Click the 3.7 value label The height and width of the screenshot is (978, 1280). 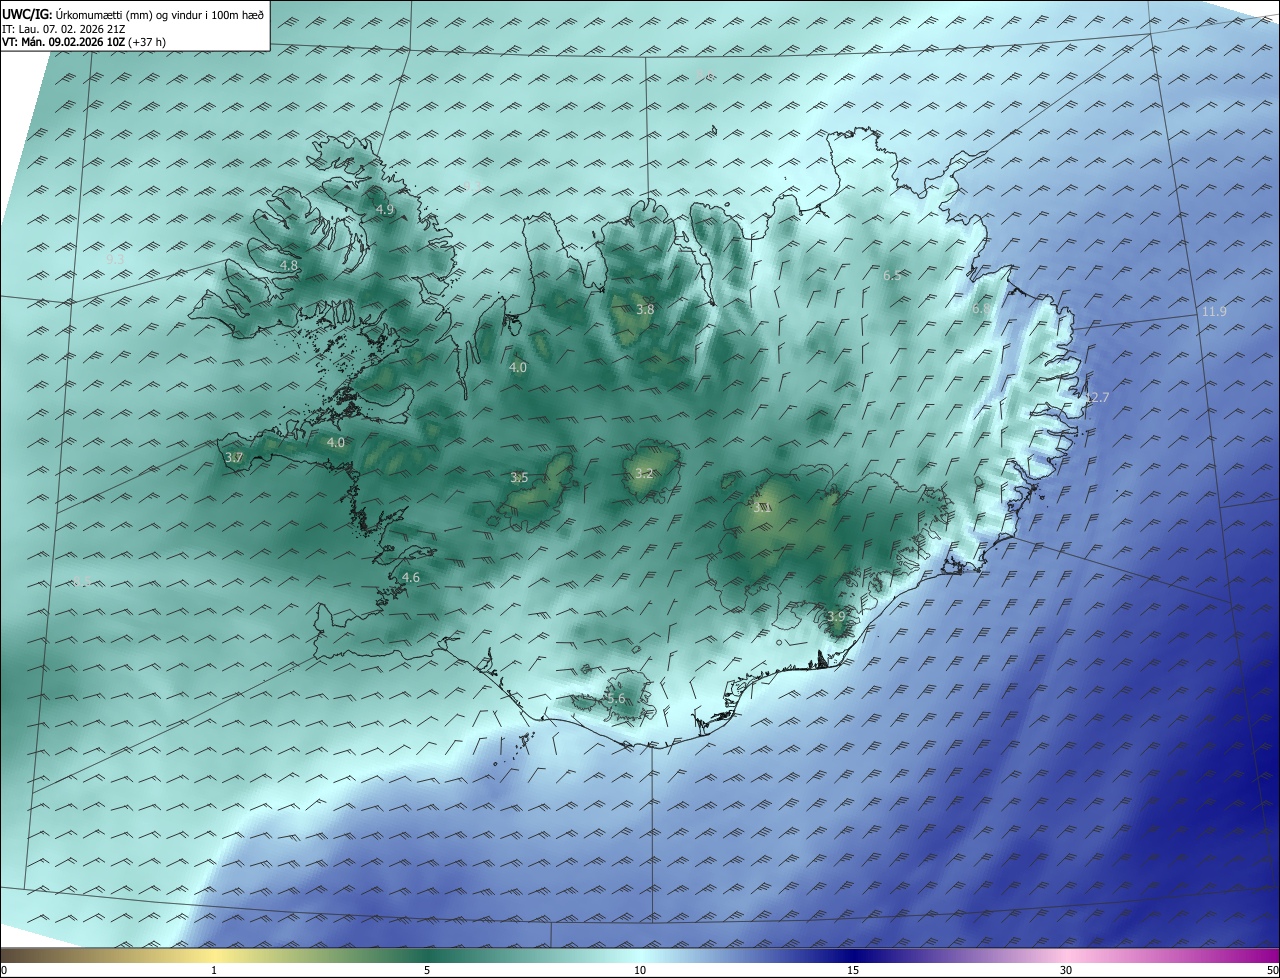click(234, 457)
